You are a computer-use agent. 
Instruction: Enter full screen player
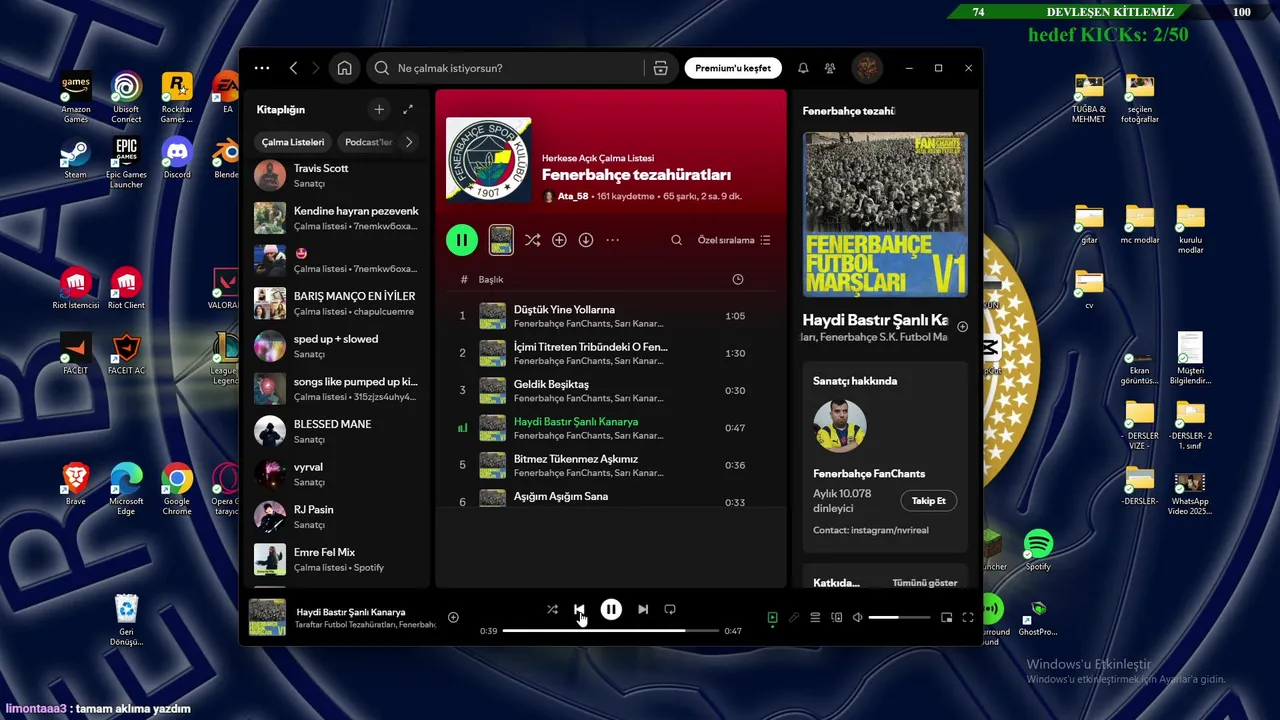(968, 618)
